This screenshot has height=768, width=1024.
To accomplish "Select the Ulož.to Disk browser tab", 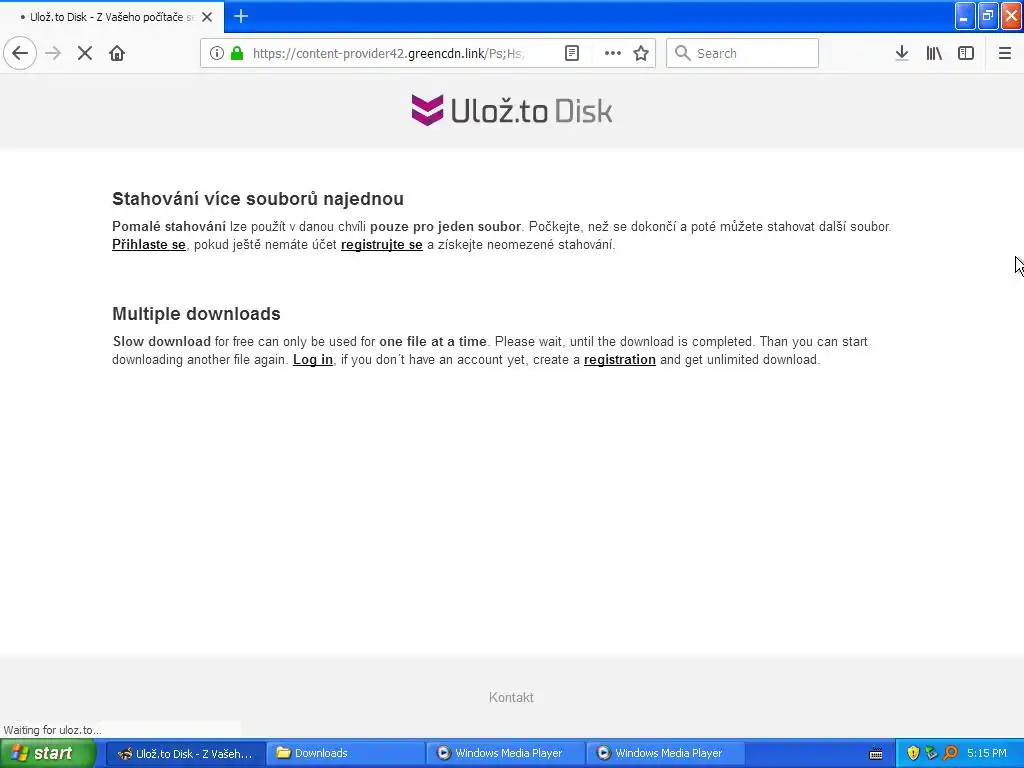I will tap(112, 17).
